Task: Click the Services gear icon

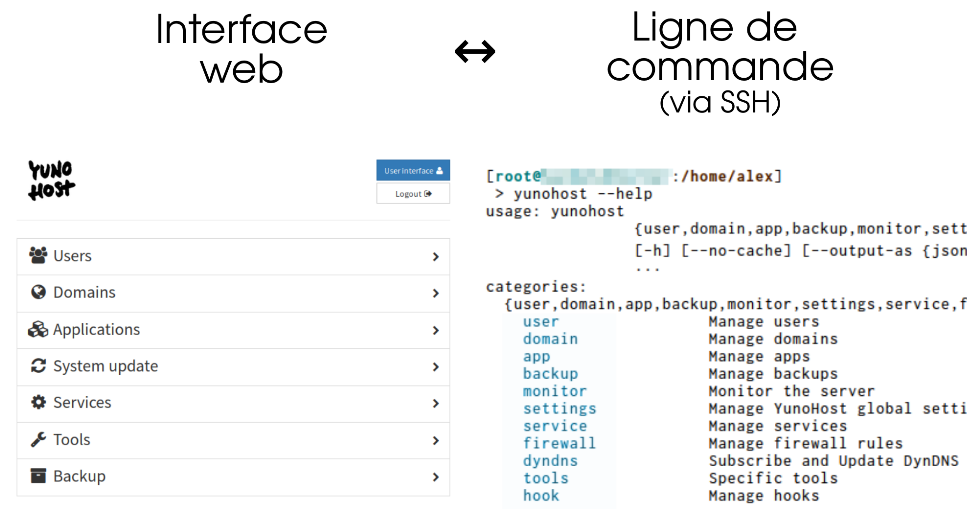Action: 38,402
